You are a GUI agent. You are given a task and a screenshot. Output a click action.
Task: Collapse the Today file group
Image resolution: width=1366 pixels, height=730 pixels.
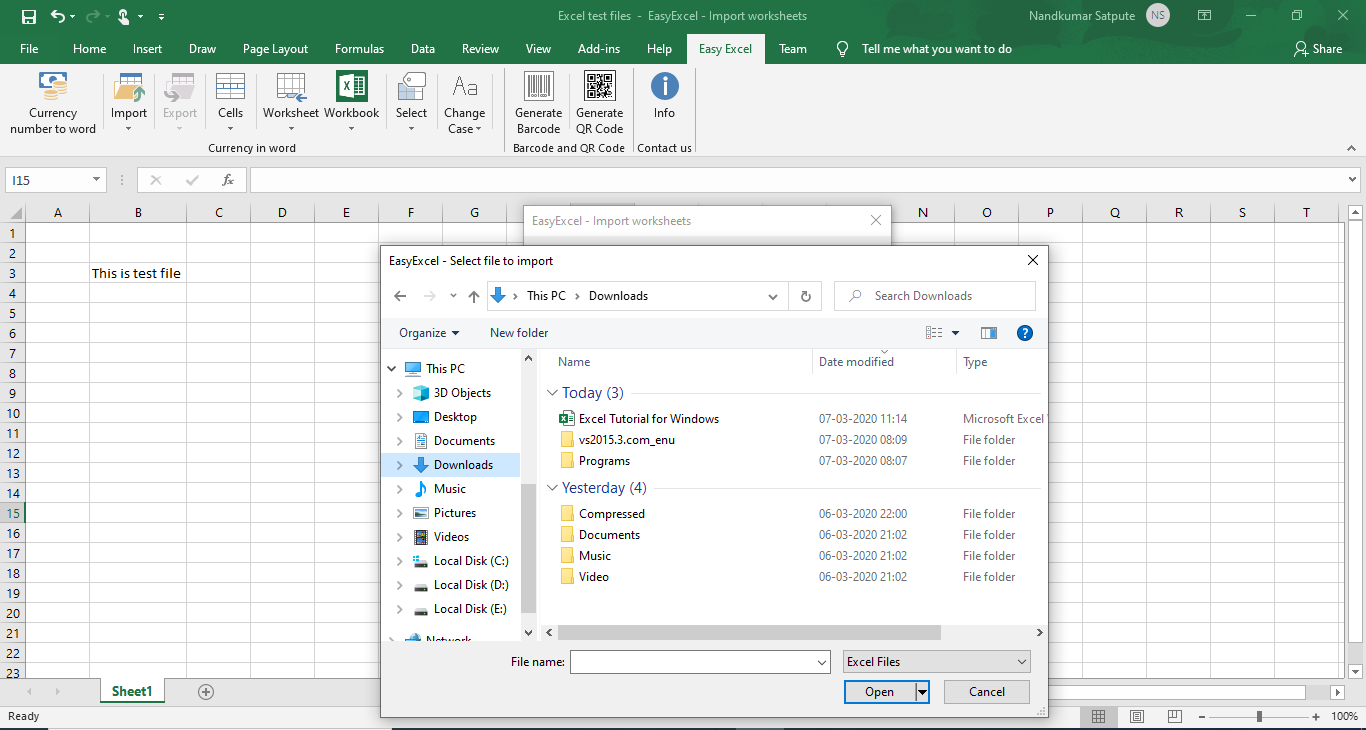[553, 392]
